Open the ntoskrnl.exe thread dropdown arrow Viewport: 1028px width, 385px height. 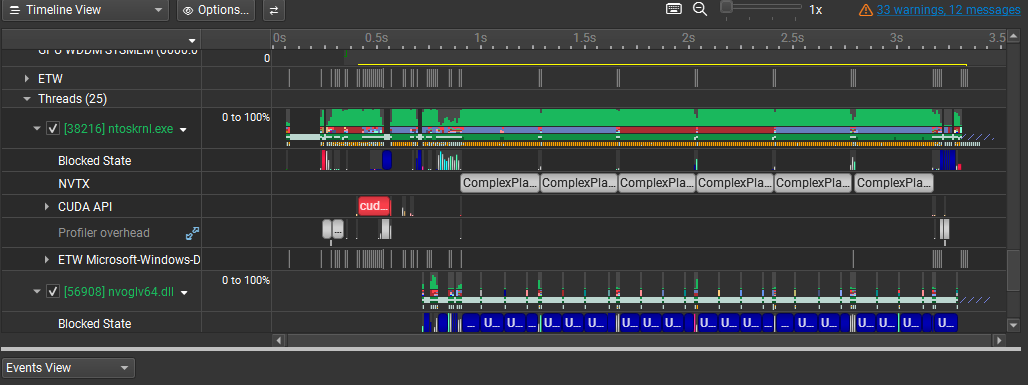[x=184, y=130]
